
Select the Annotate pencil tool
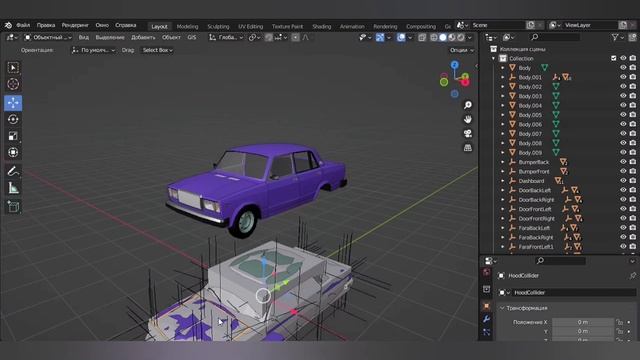pyautogui.click(x=13, y=171)
